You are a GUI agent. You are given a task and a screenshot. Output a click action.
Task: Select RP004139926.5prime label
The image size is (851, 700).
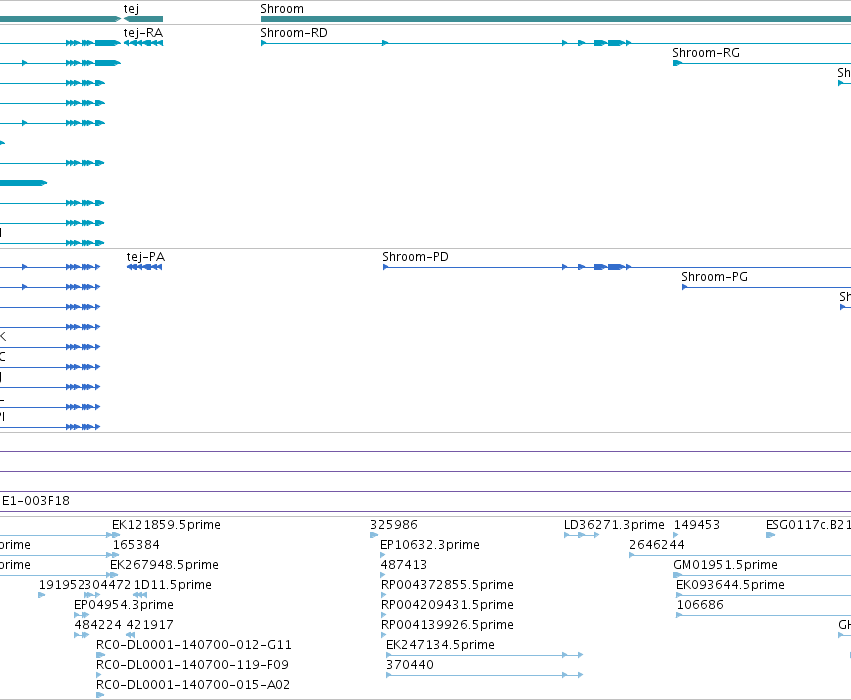(447, 625)
